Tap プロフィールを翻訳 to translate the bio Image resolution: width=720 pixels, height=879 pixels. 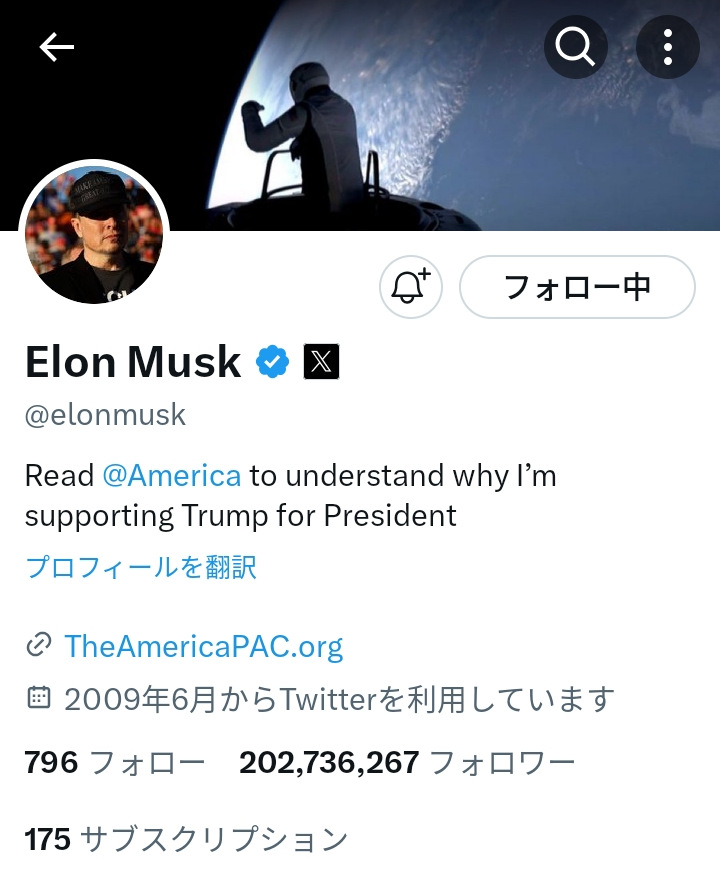tap(141, 568)
